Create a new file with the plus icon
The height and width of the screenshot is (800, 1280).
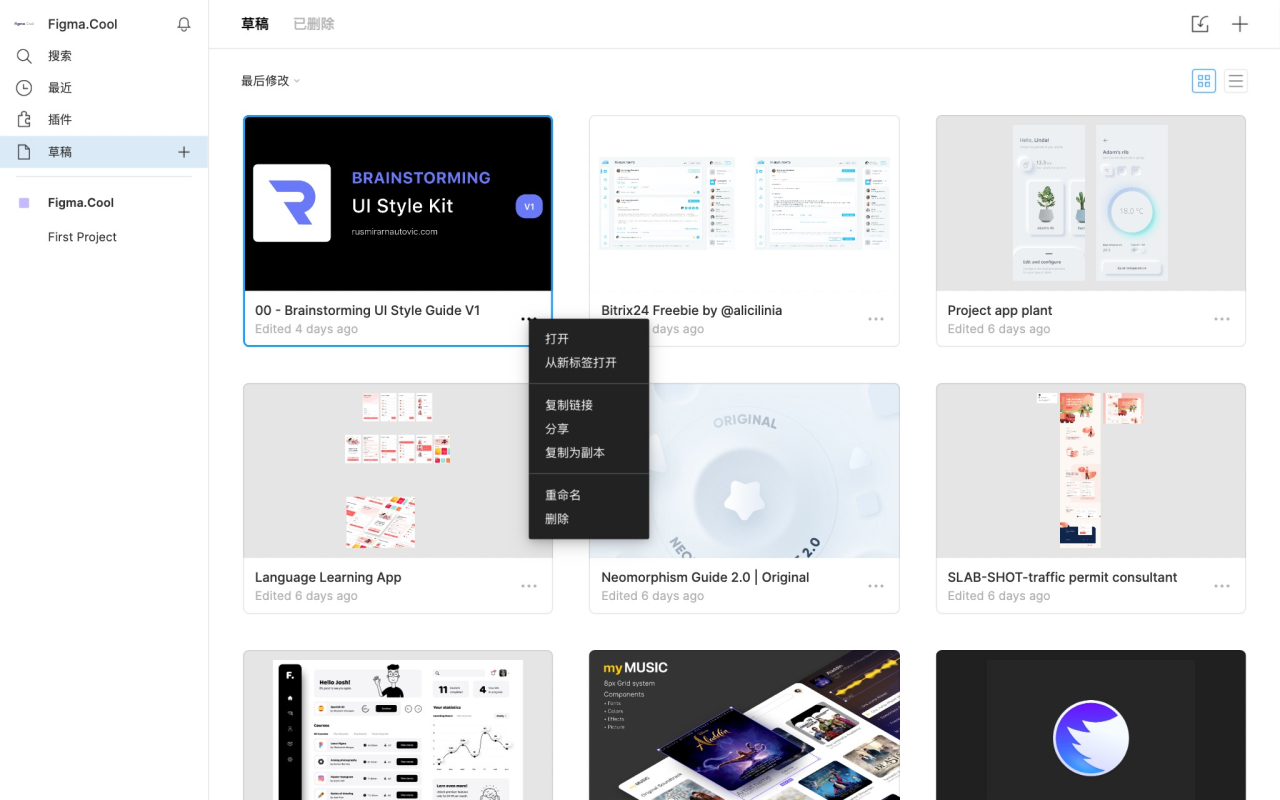pyautogui.click(x=1239, y=23)
